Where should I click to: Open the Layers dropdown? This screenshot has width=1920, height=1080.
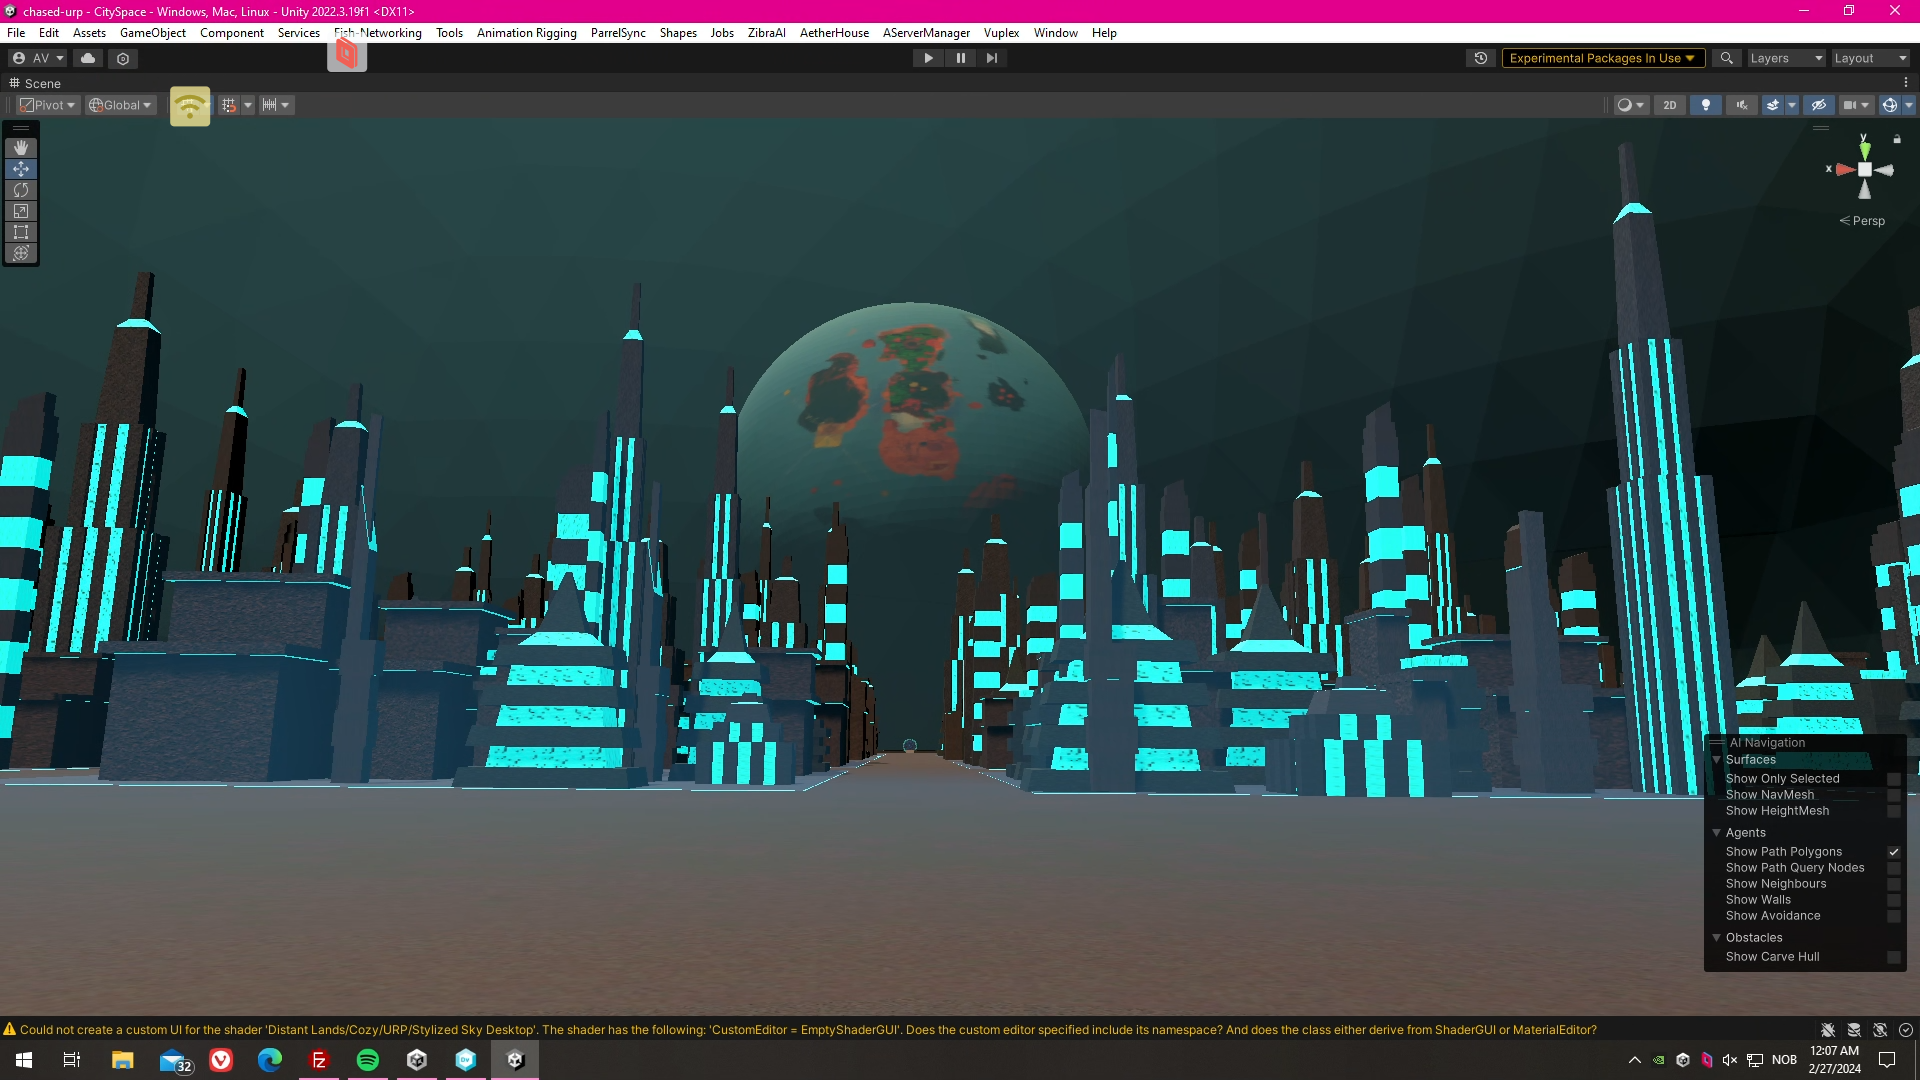(x=1786, y=58)
